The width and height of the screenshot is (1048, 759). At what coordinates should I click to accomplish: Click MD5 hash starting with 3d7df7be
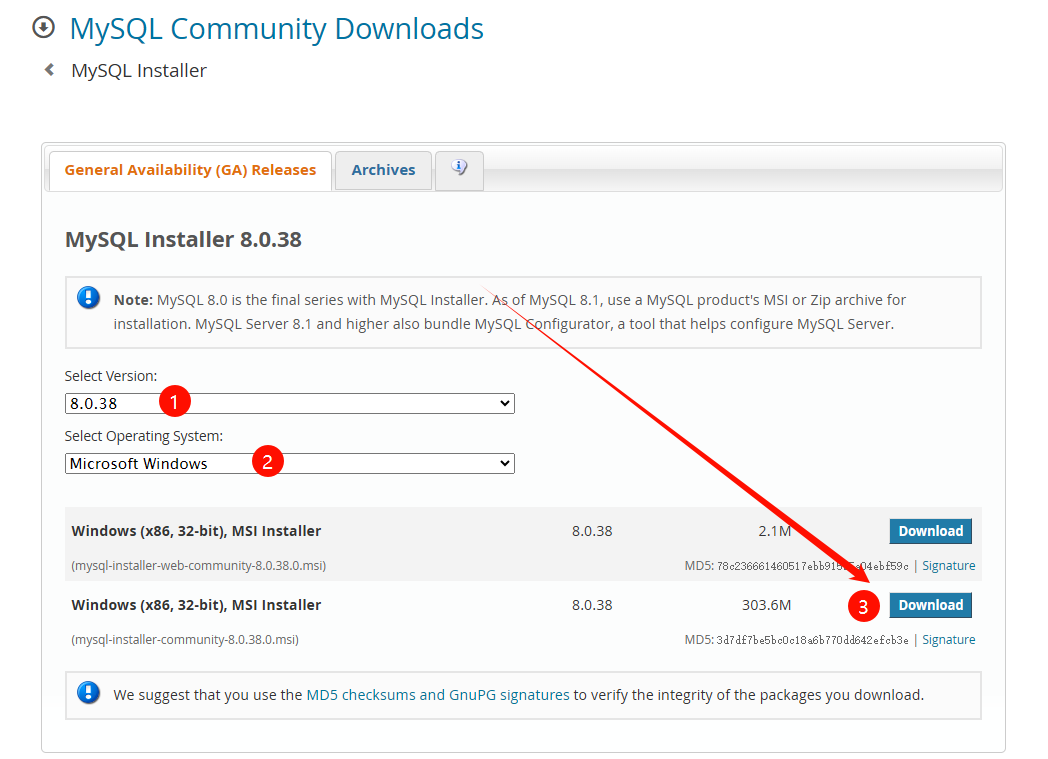[x=812, y=640]
